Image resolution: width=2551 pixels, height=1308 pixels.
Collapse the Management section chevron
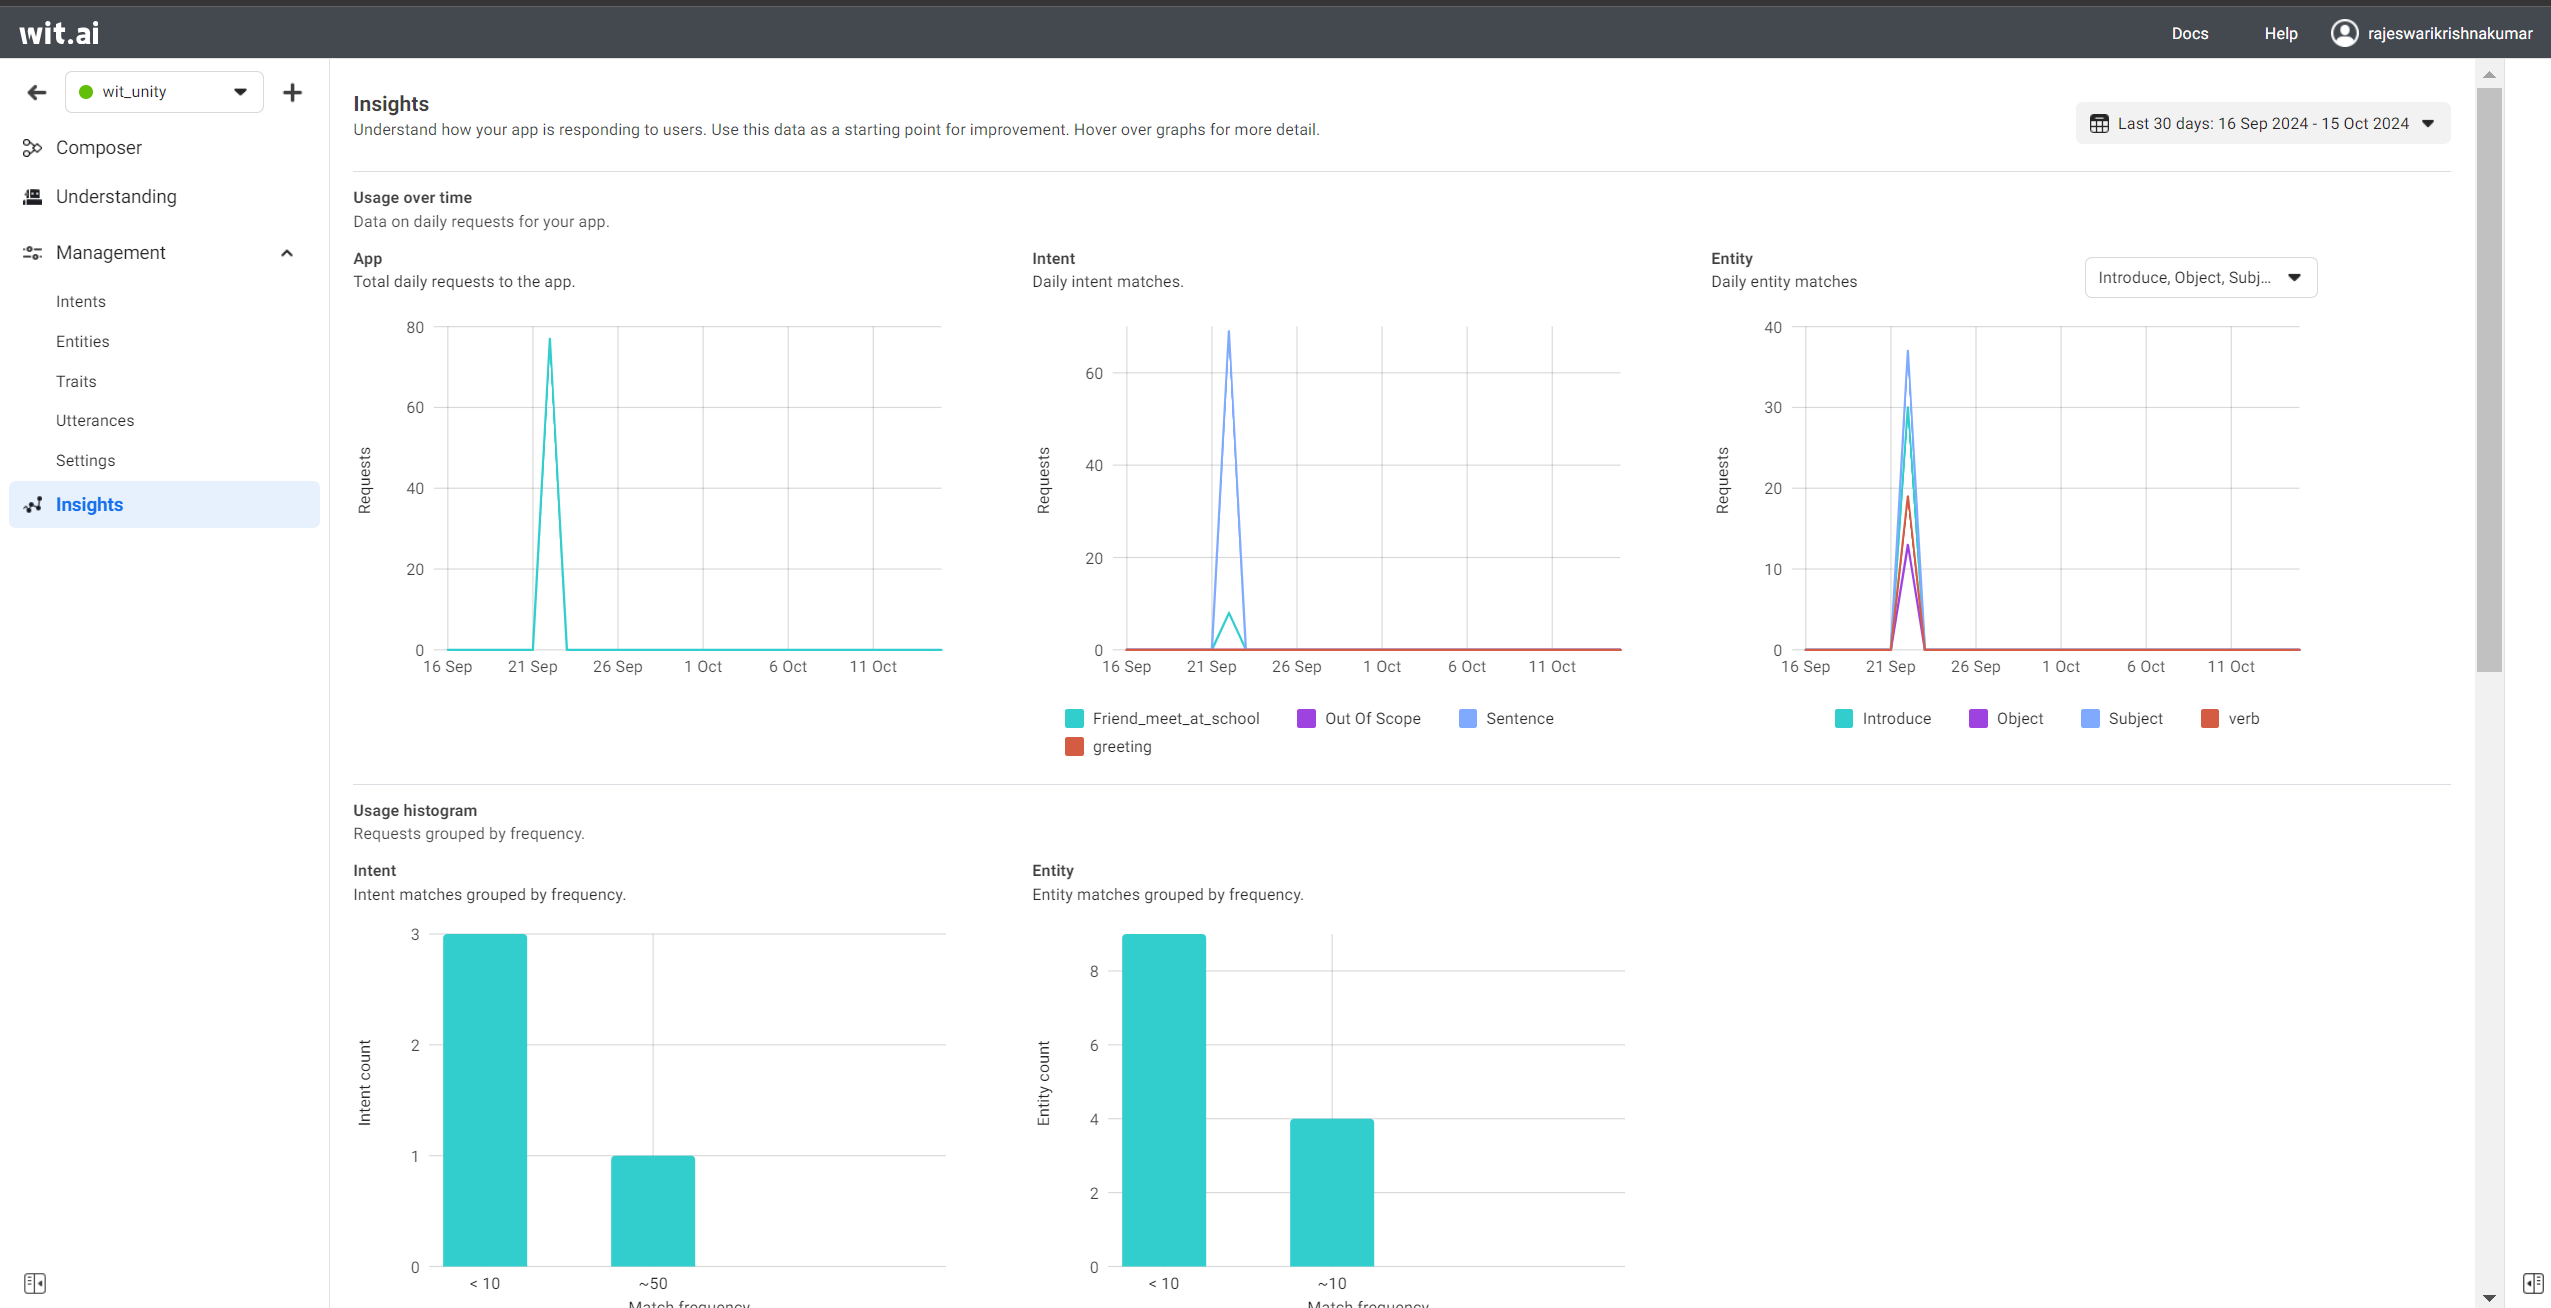pyautogui.click(x=287, y=253)
